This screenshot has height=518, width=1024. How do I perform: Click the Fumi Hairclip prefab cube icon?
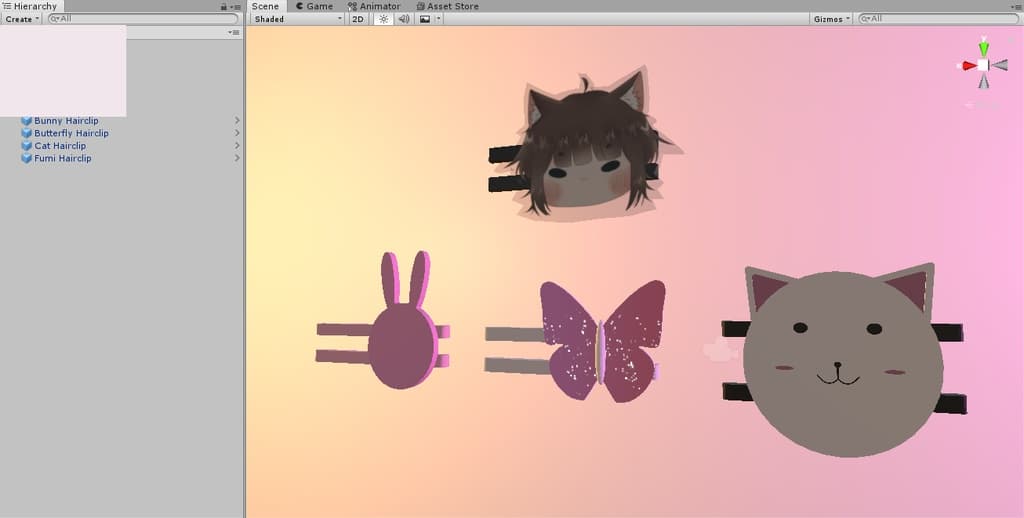[x=27, y=158]
